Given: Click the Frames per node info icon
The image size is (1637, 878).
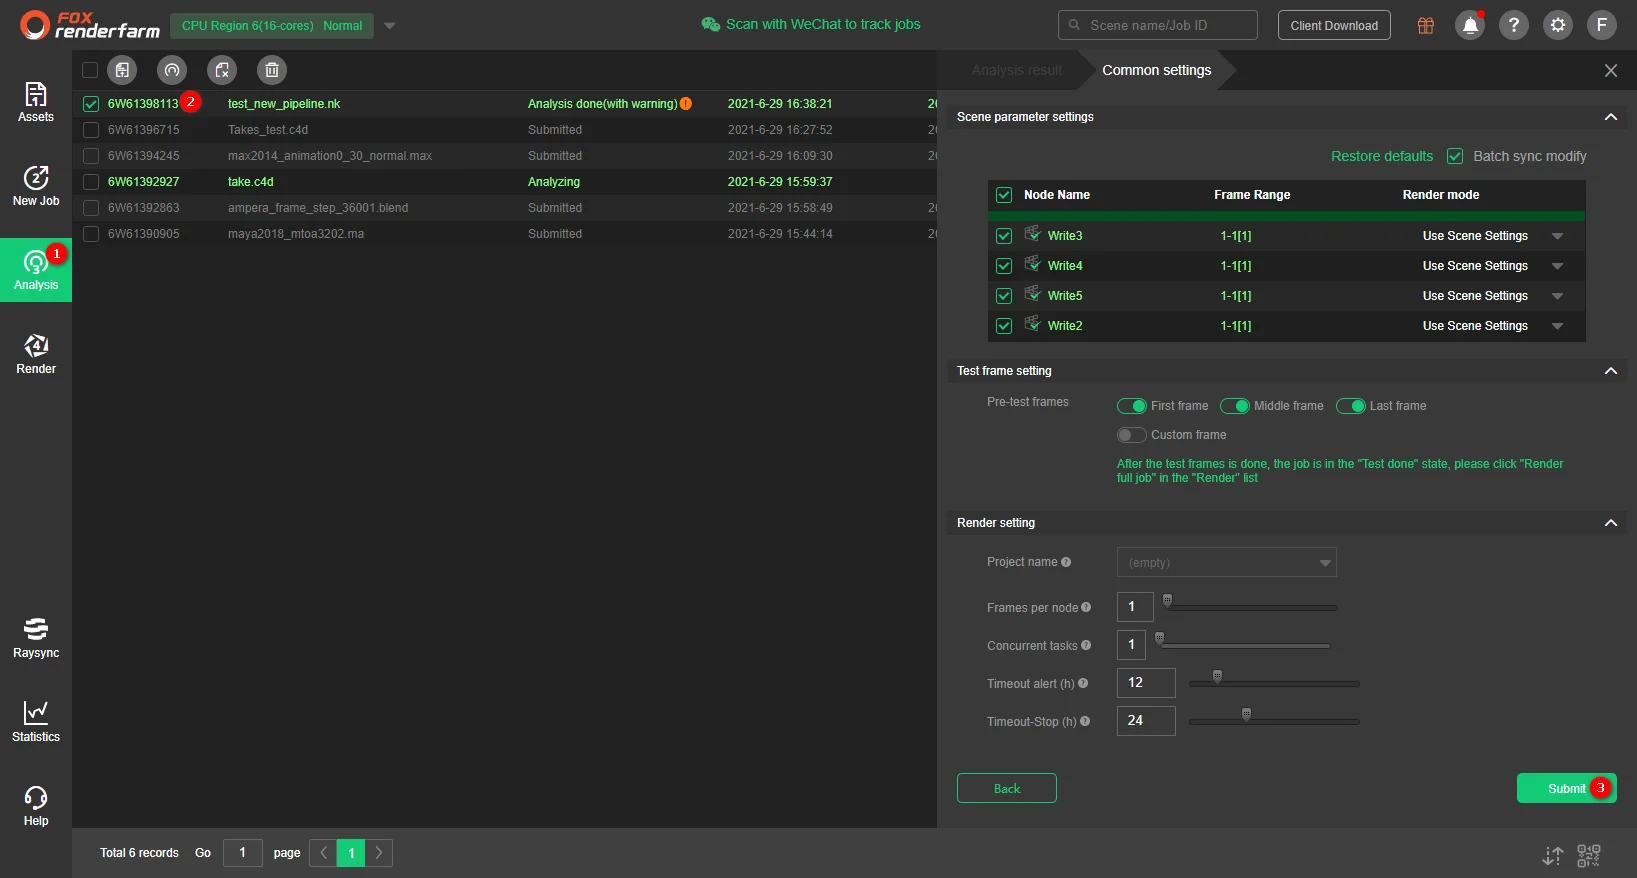Looking at the screenshot, I should (x=1086, y=607).
